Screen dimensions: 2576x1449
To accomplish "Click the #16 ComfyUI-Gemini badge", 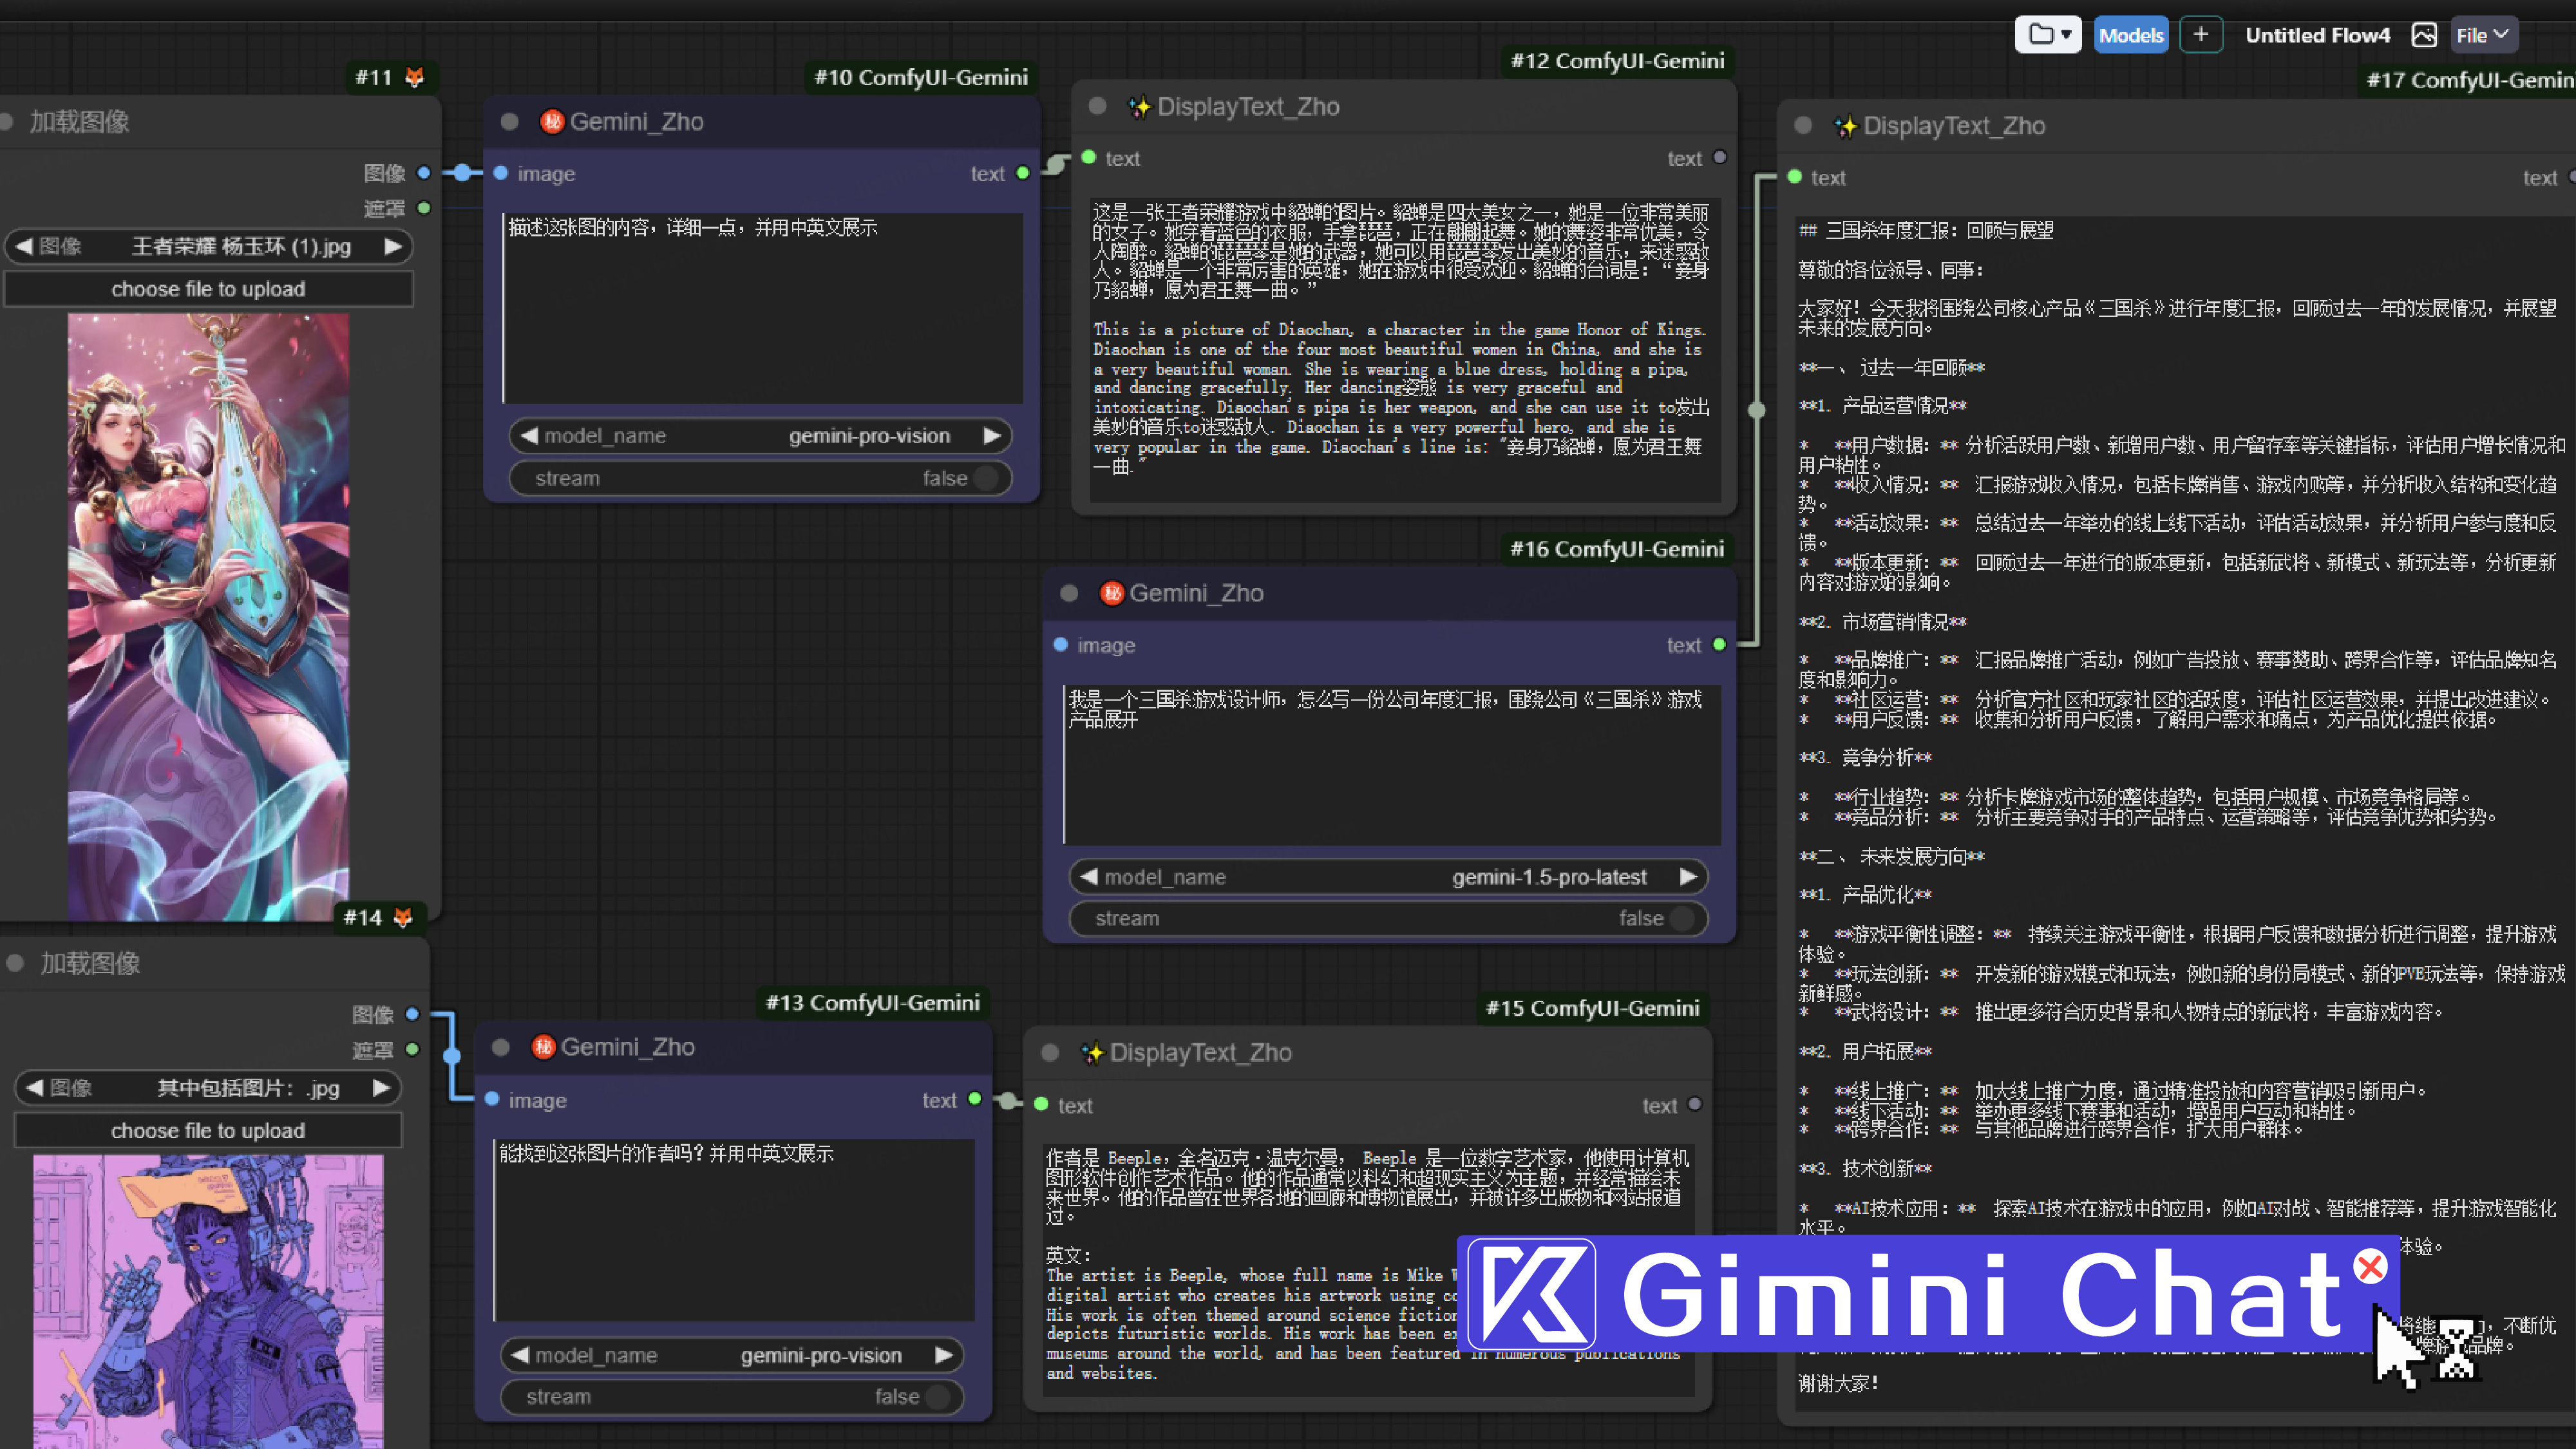I will click(1617, 549).
